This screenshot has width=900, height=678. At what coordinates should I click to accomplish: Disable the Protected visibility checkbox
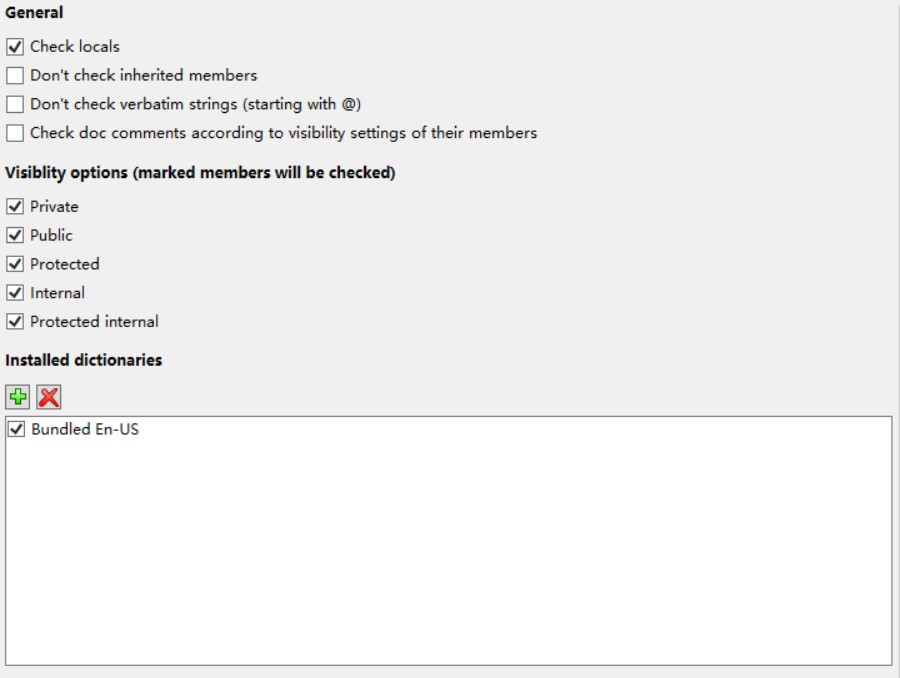[15, 264]
